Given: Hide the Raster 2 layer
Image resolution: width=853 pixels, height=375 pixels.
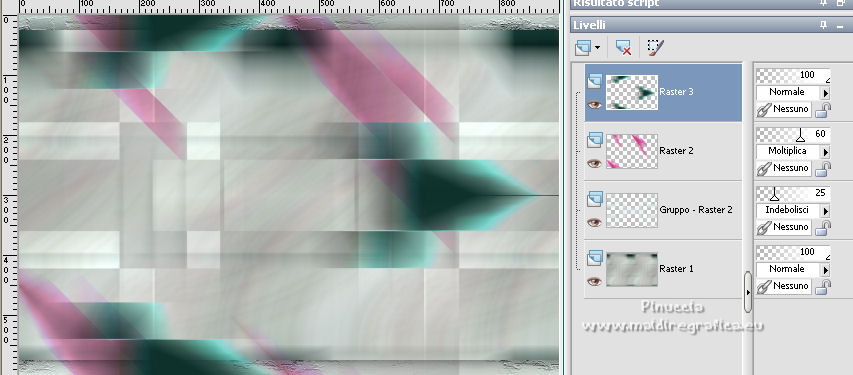Looking at the screenshot, I should tap(595, 163).
